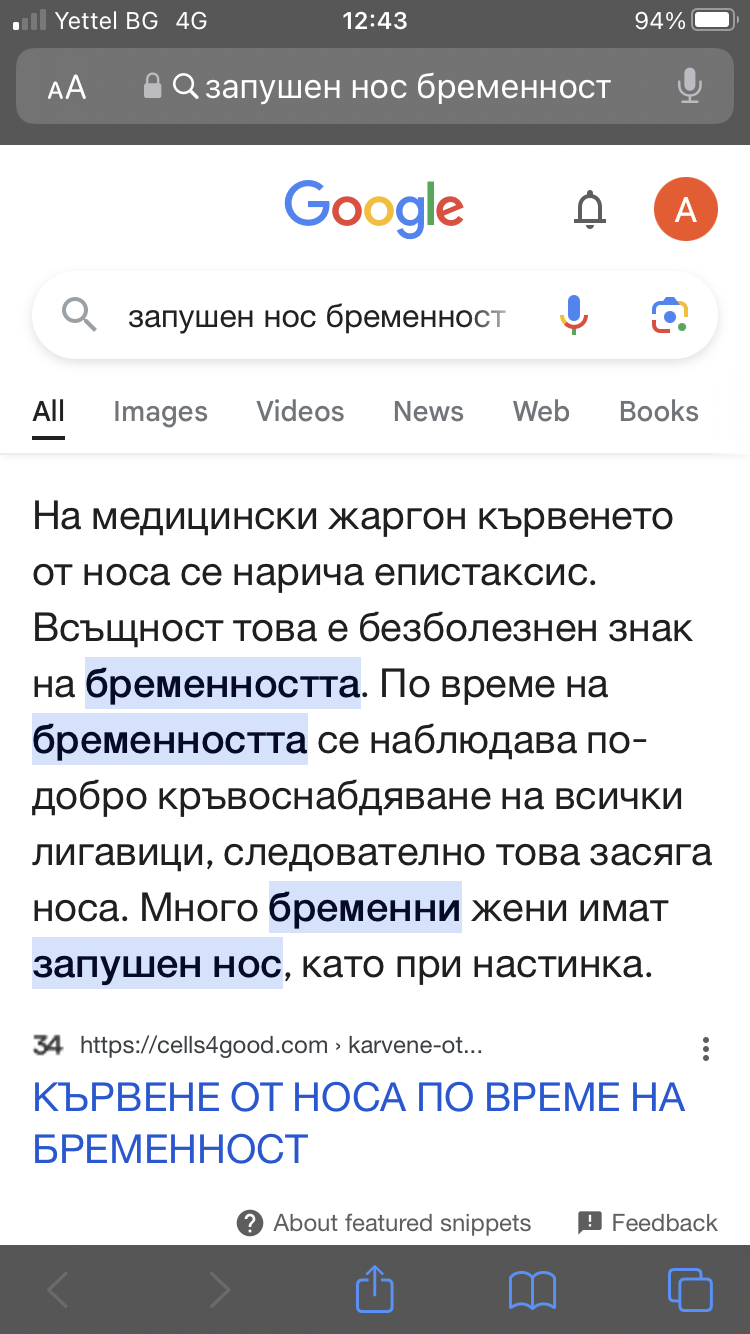Open the Google account avatar
This screenshot has height=1334, width=750.
coord(685,209)
